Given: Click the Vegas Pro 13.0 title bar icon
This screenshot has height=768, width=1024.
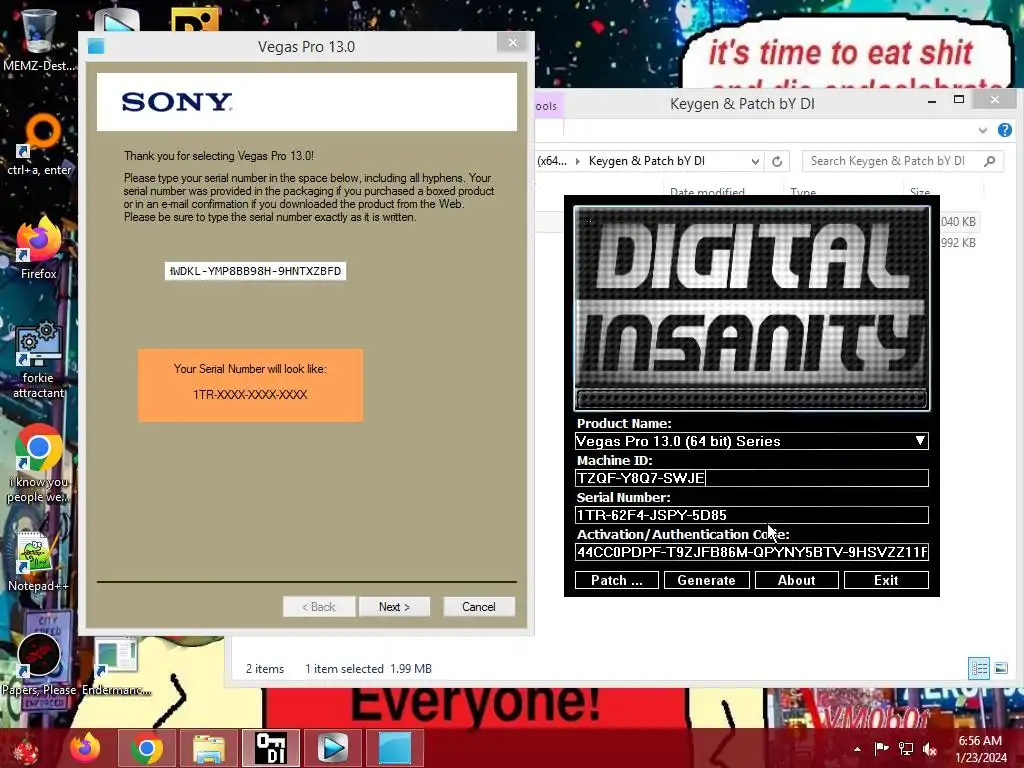Looking at the screenshot, I should tap(96, 46).
